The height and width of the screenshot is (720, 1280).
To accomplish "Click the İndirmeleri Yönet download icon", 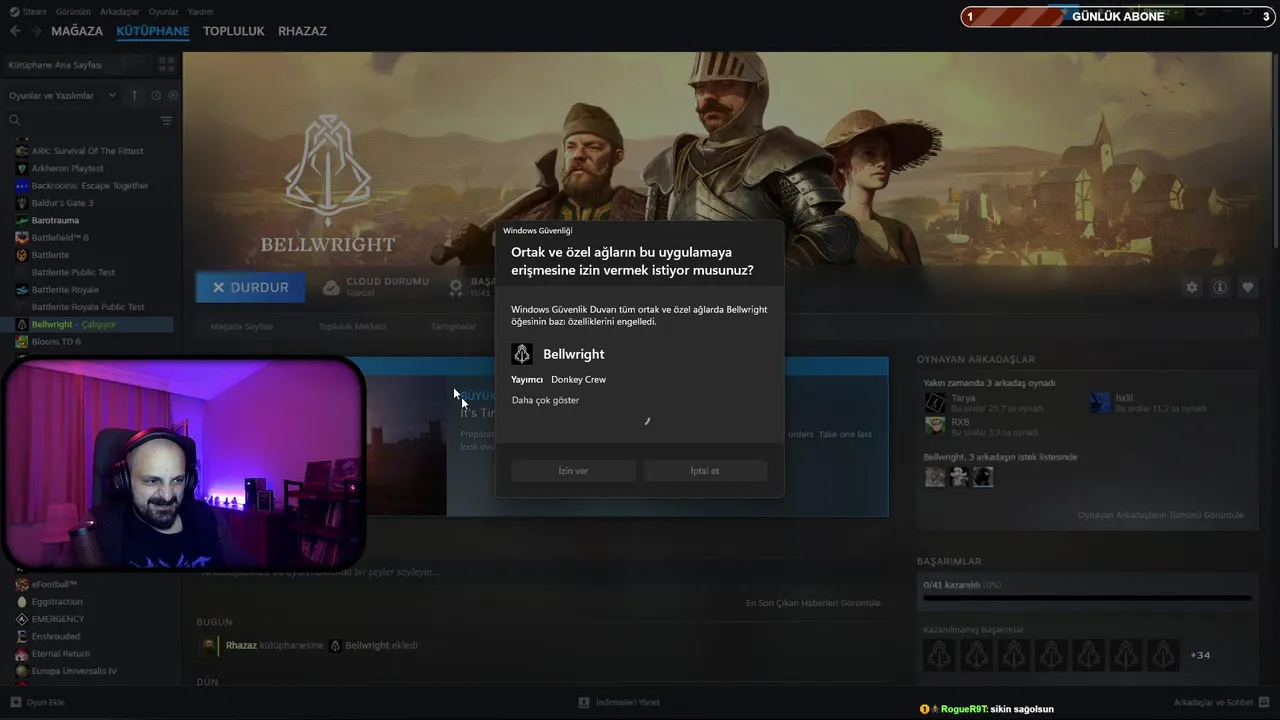I will 584,702.
